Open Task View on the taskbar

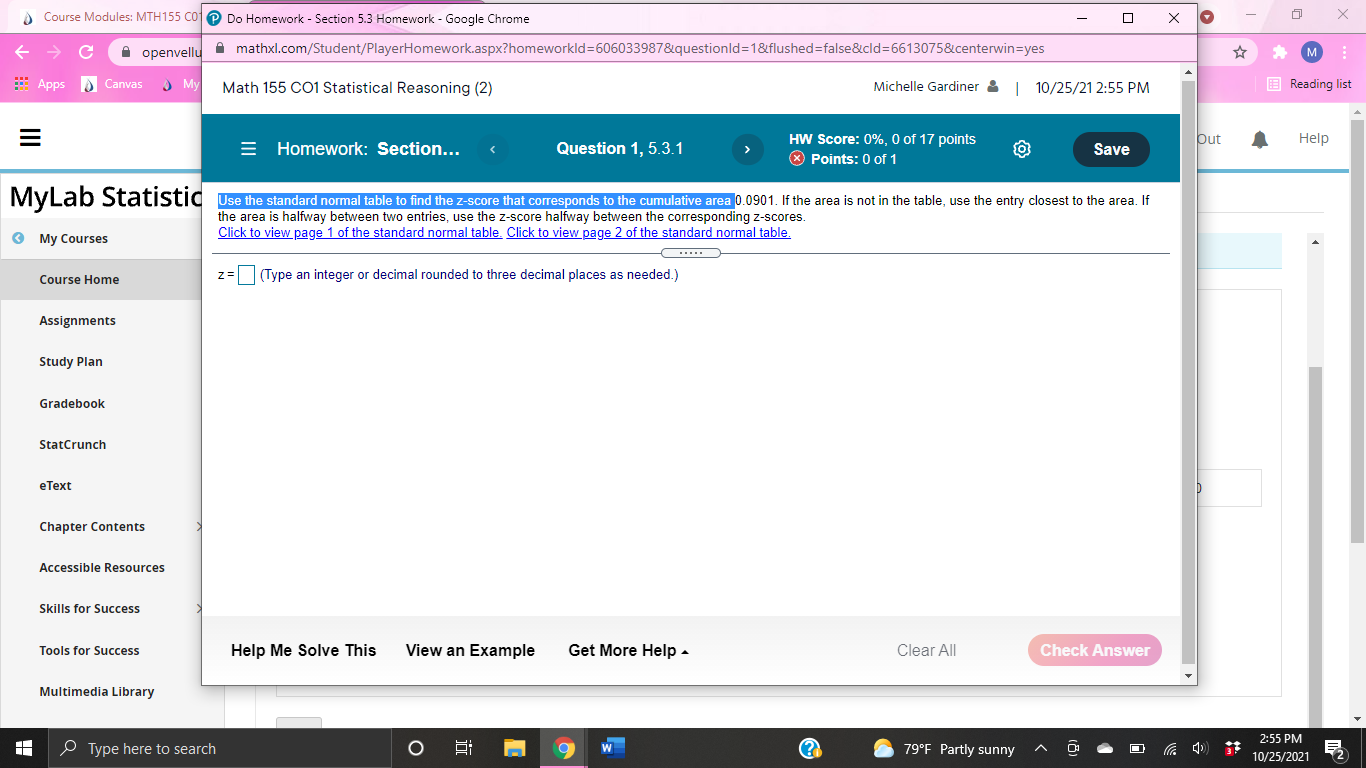464,748
